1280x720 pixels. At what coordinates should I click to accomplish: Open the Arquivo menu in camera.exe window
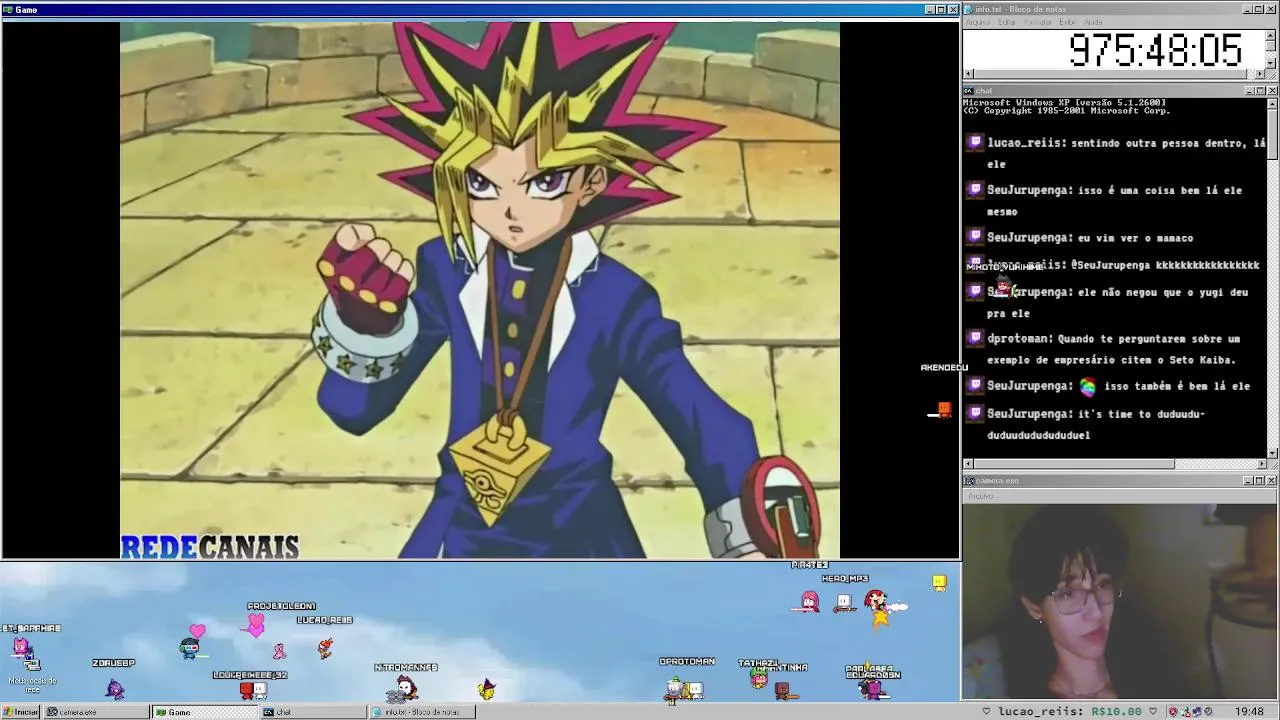tap(981, 496)
